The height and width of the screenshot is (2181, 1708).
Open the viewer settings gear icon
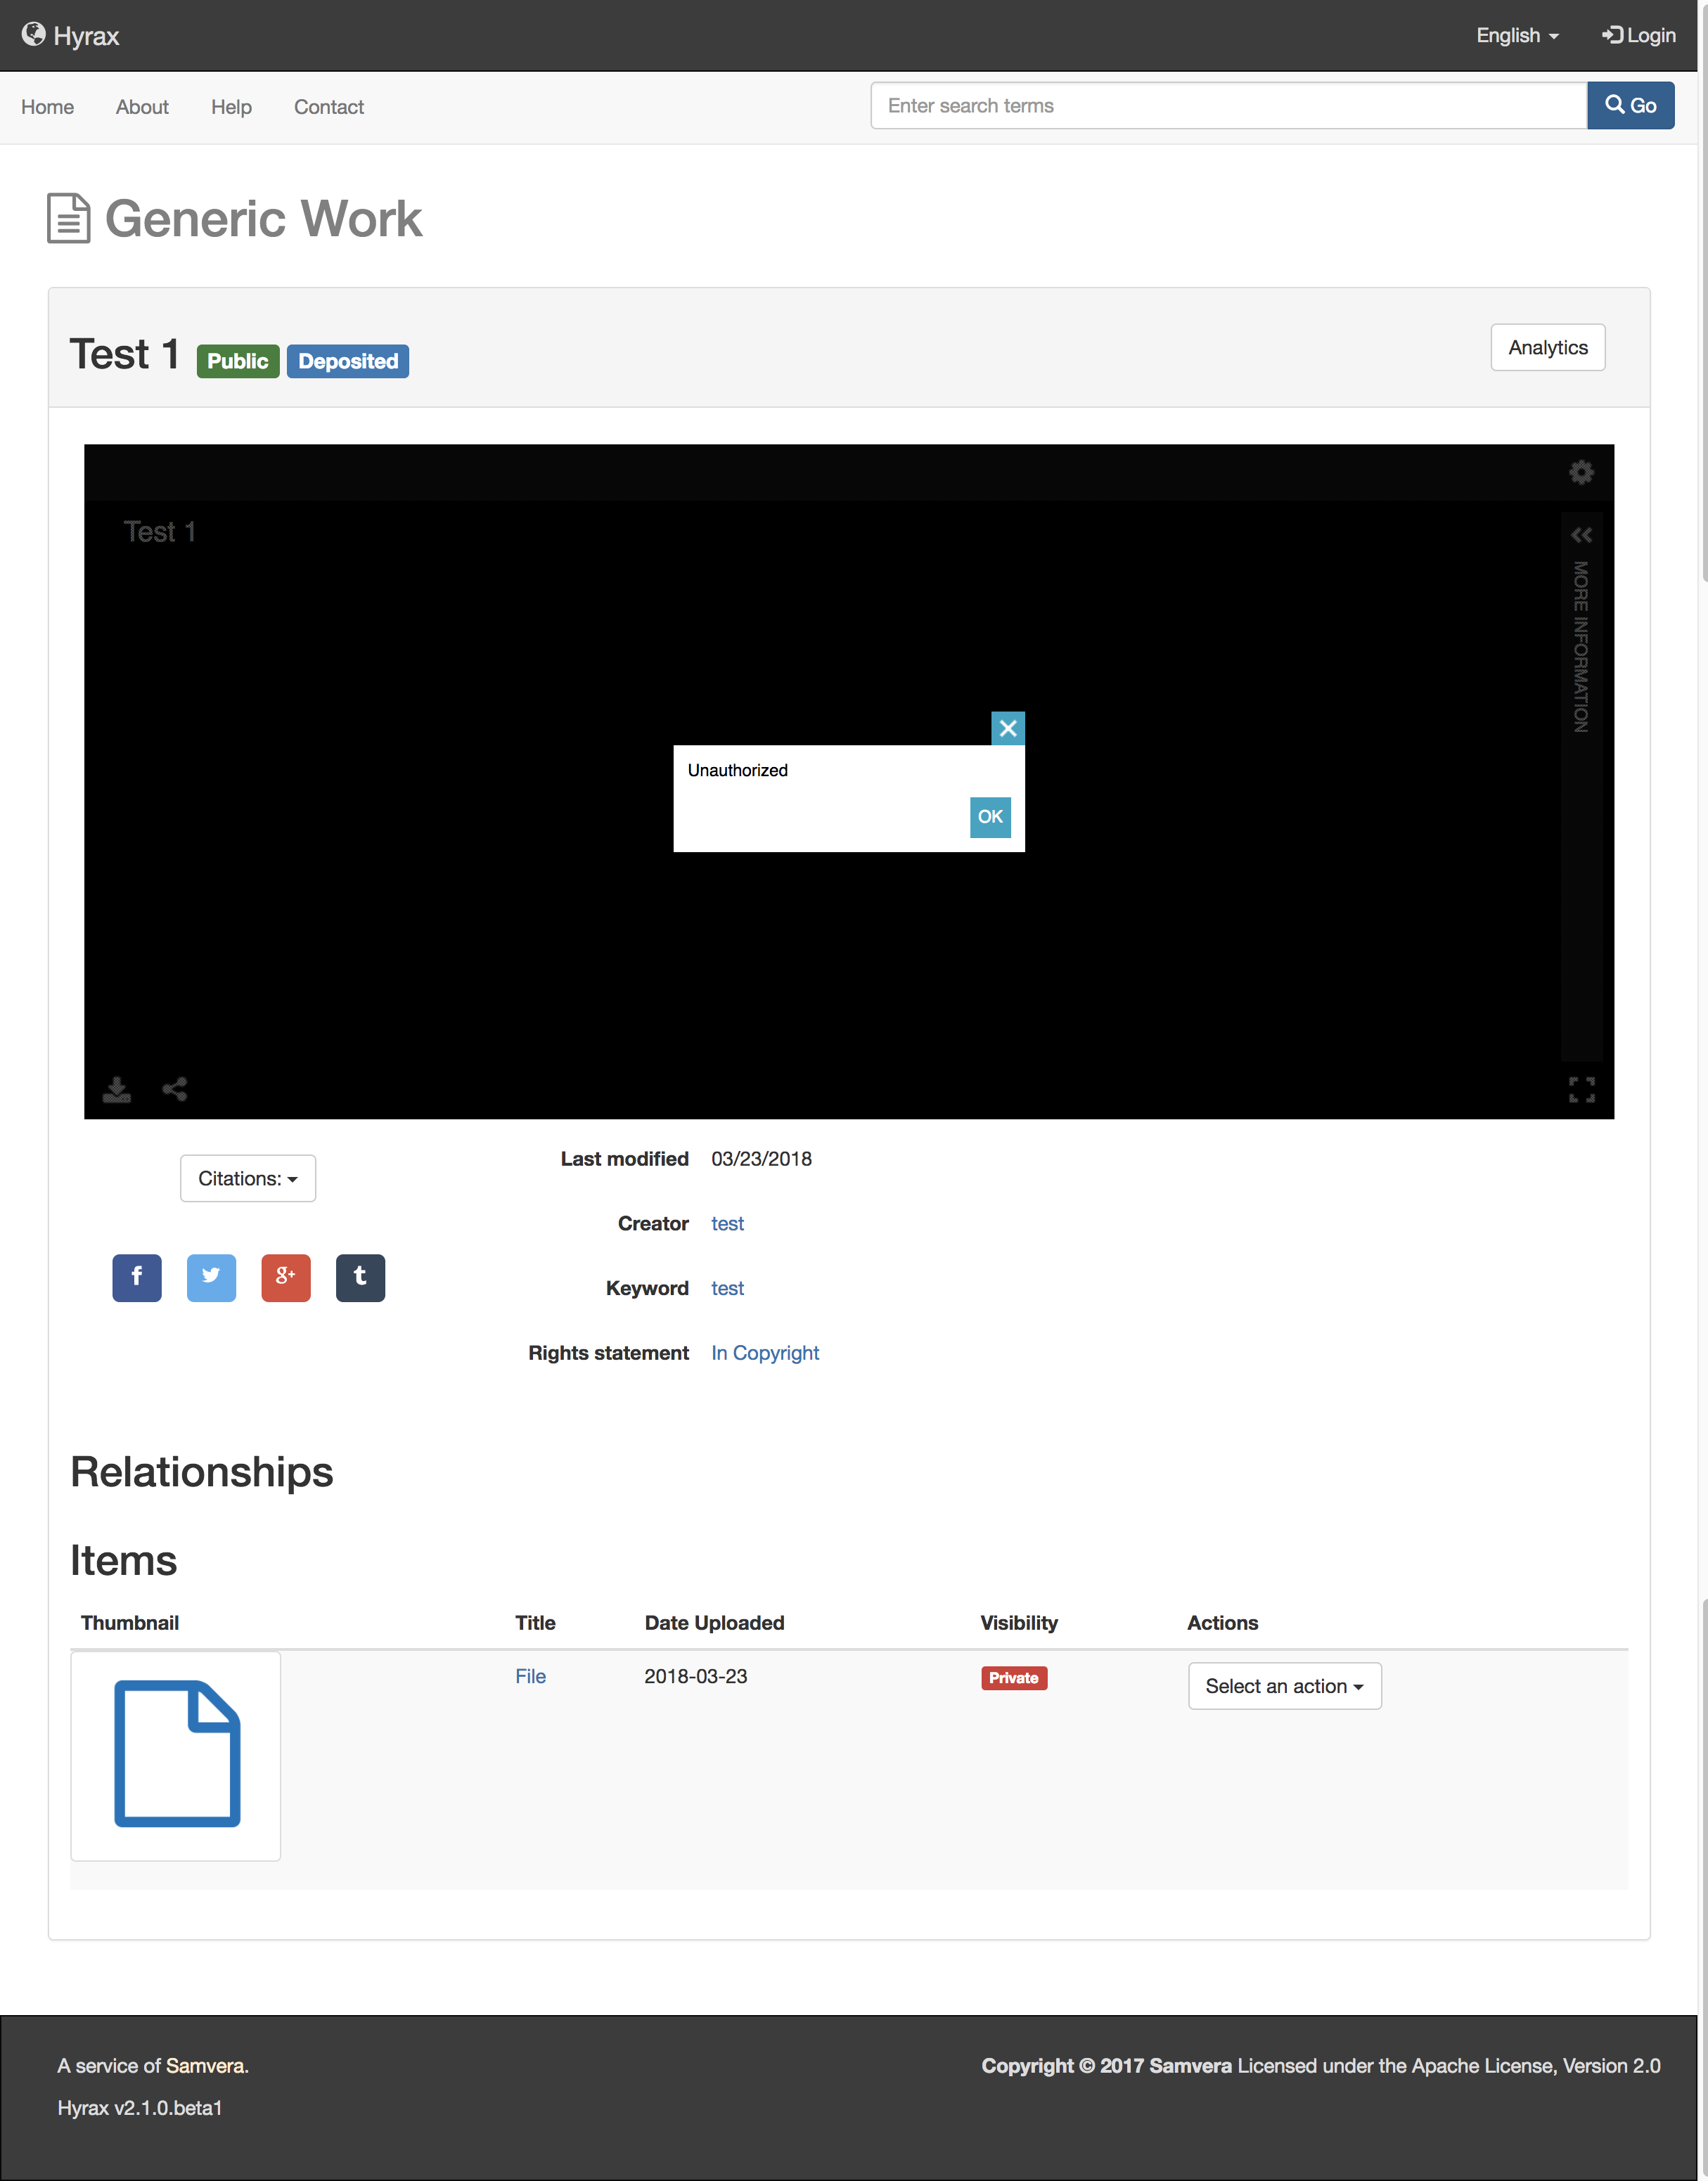(1581, 472)
